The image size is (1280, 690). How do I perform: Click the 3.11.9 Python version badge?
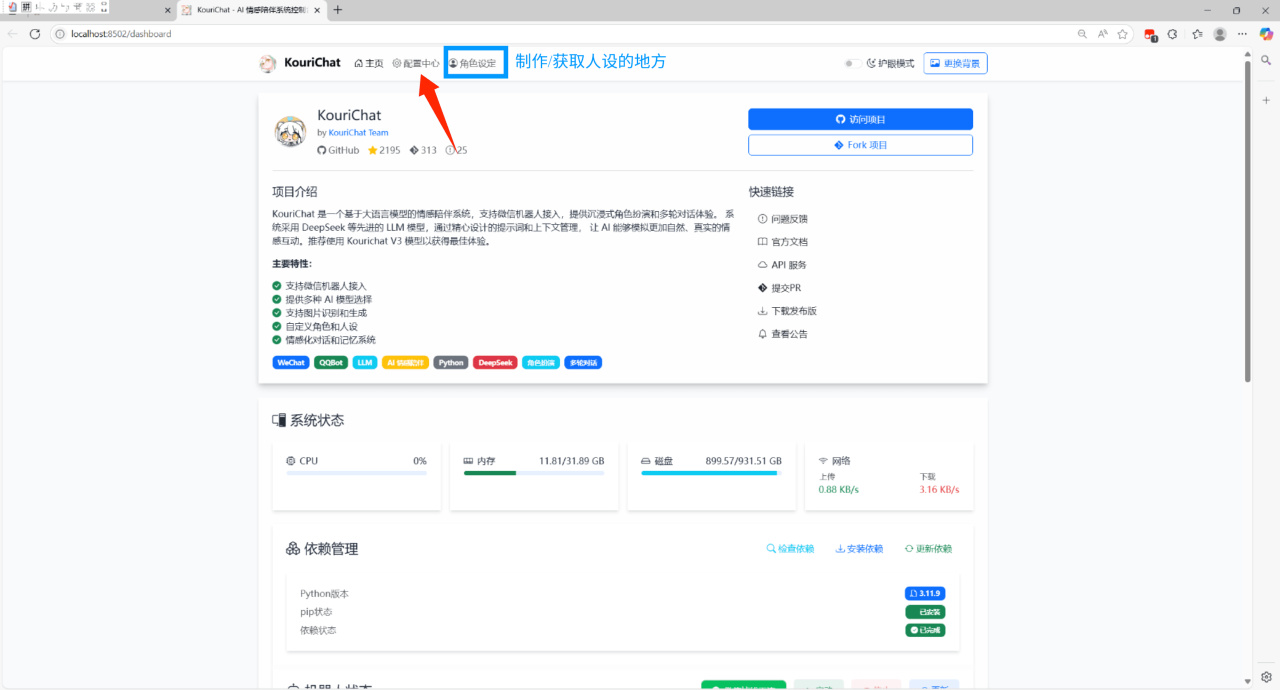[925, 593]
